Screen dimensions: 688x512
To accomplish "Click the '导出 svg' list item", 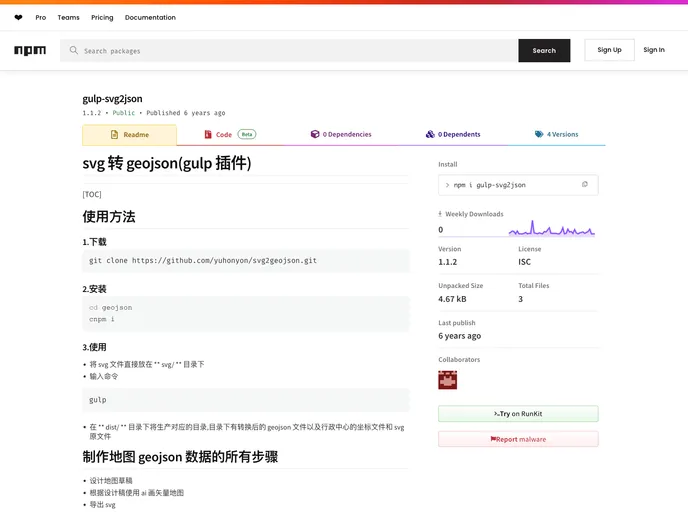I will tap(103, 505).
